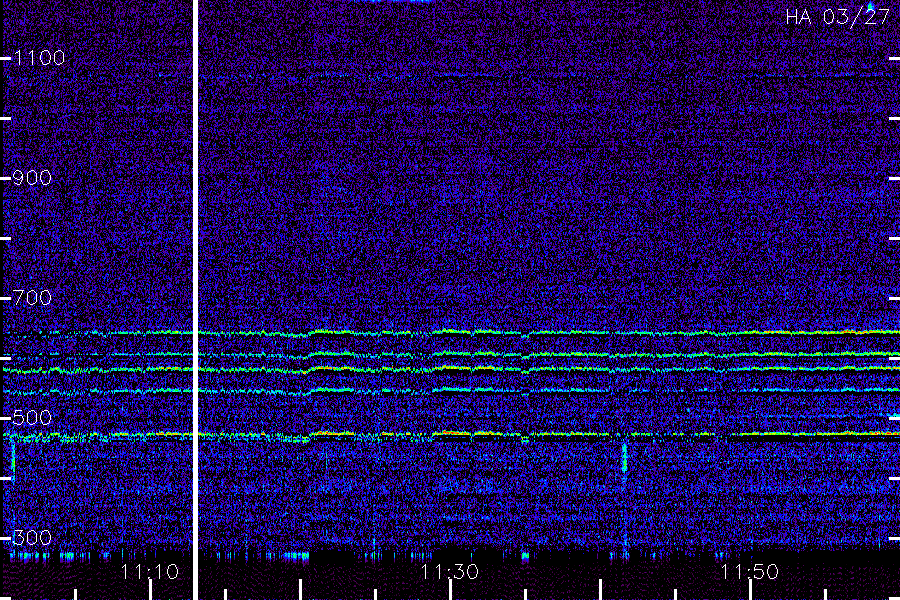The width and height of the screenshot is (900, 600).
Task: Click the 500 frequency axis label
Action: (32, 418)
